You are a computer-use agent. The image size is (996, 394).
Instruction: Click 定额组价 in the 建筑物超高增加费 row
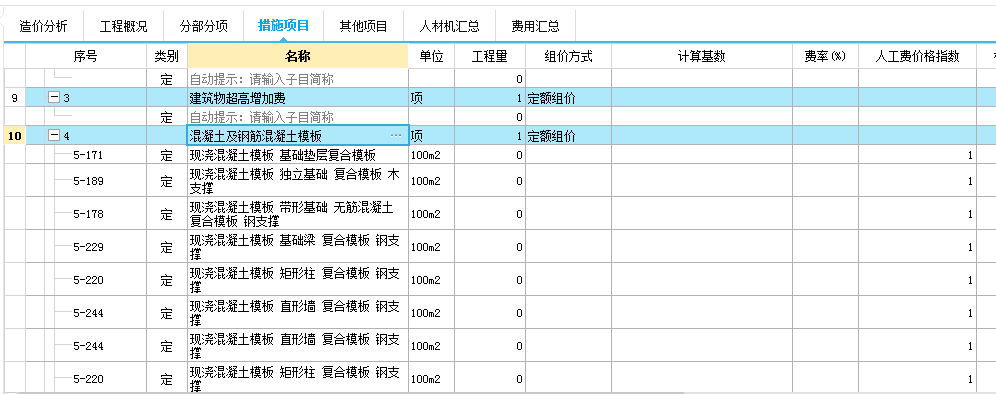coord(551,98)
